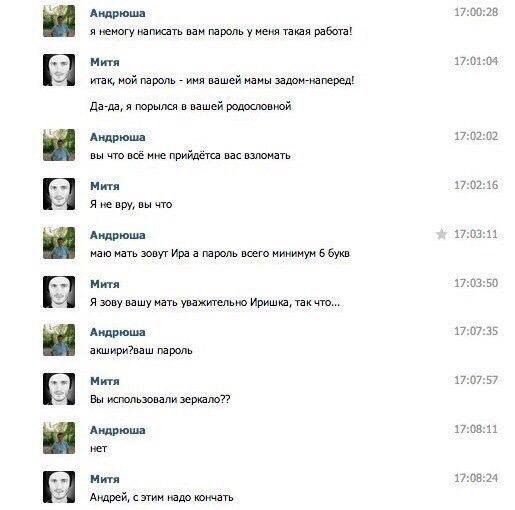
Task: Click Андрюша's avatar on the 17:02:02 message
Action: pos(59,145)
